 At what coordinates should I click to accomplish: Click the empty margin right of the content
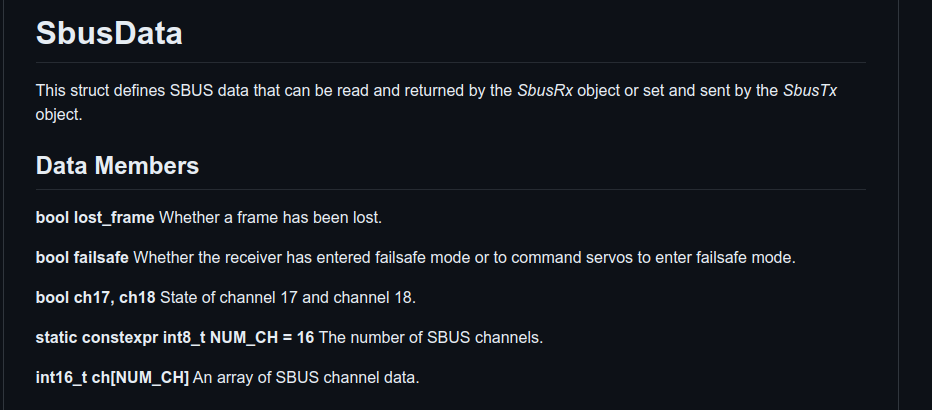915,200
